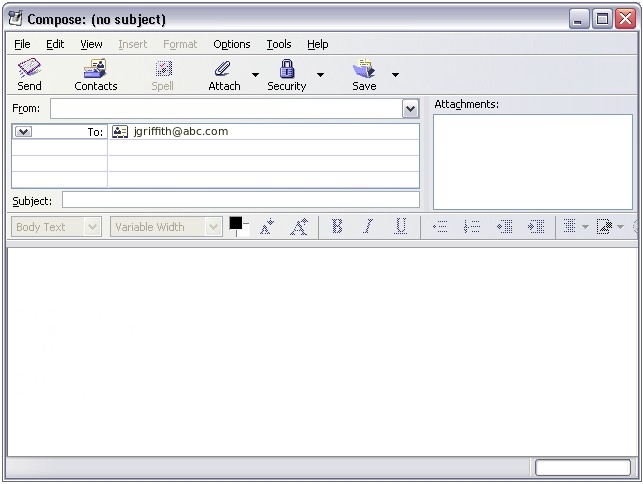The image size is (643, 484).
Task: Open the Tools menu
Action: tap(279, 44)
